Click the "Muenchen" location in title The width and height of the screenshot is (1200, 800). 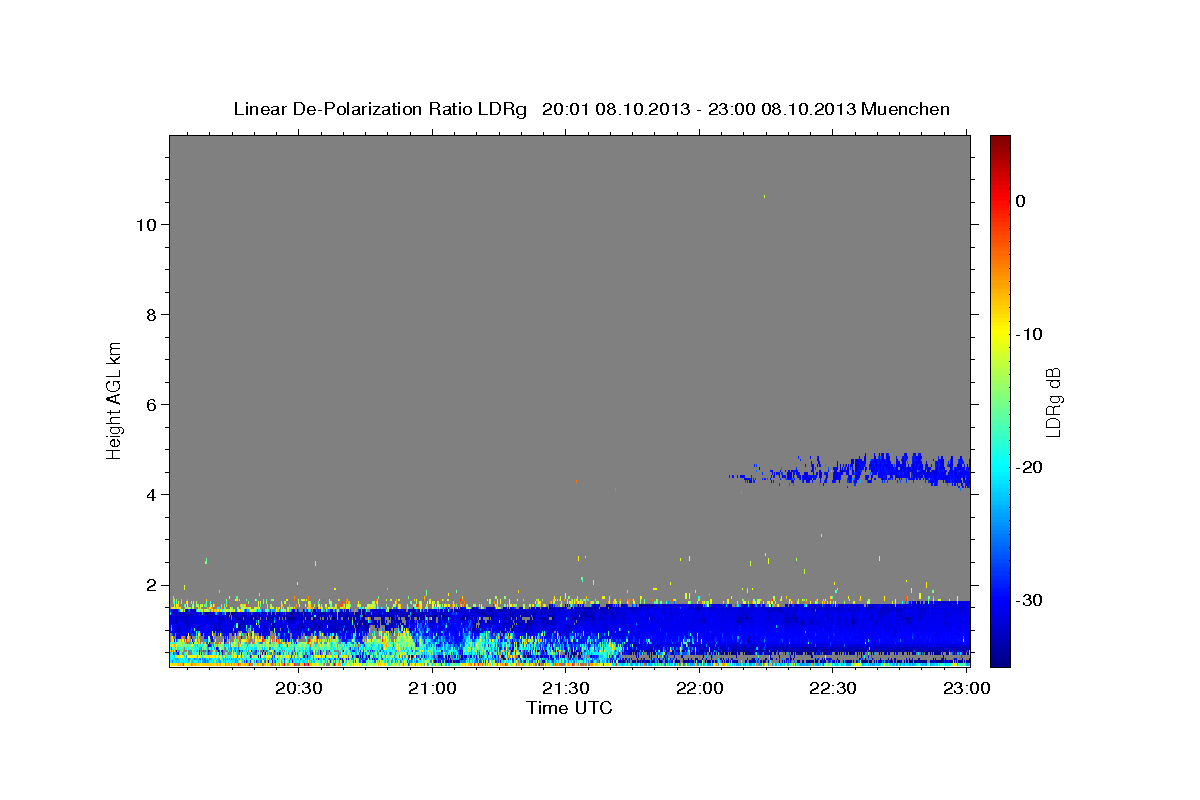pyautogui.click(x=905, y=109)
